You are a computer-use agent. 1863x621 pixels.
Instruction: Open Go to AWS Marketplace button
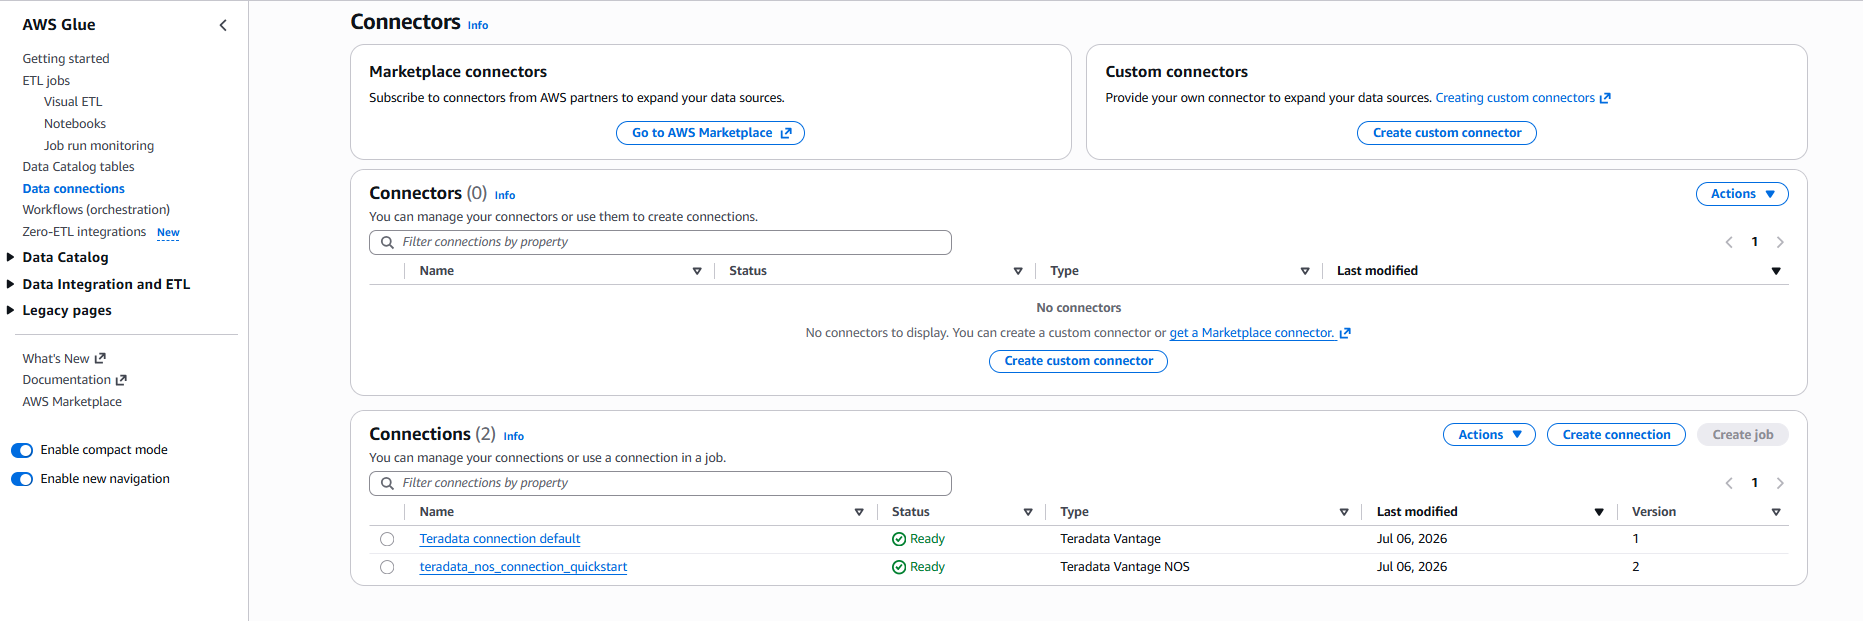[x=710, y=133]
